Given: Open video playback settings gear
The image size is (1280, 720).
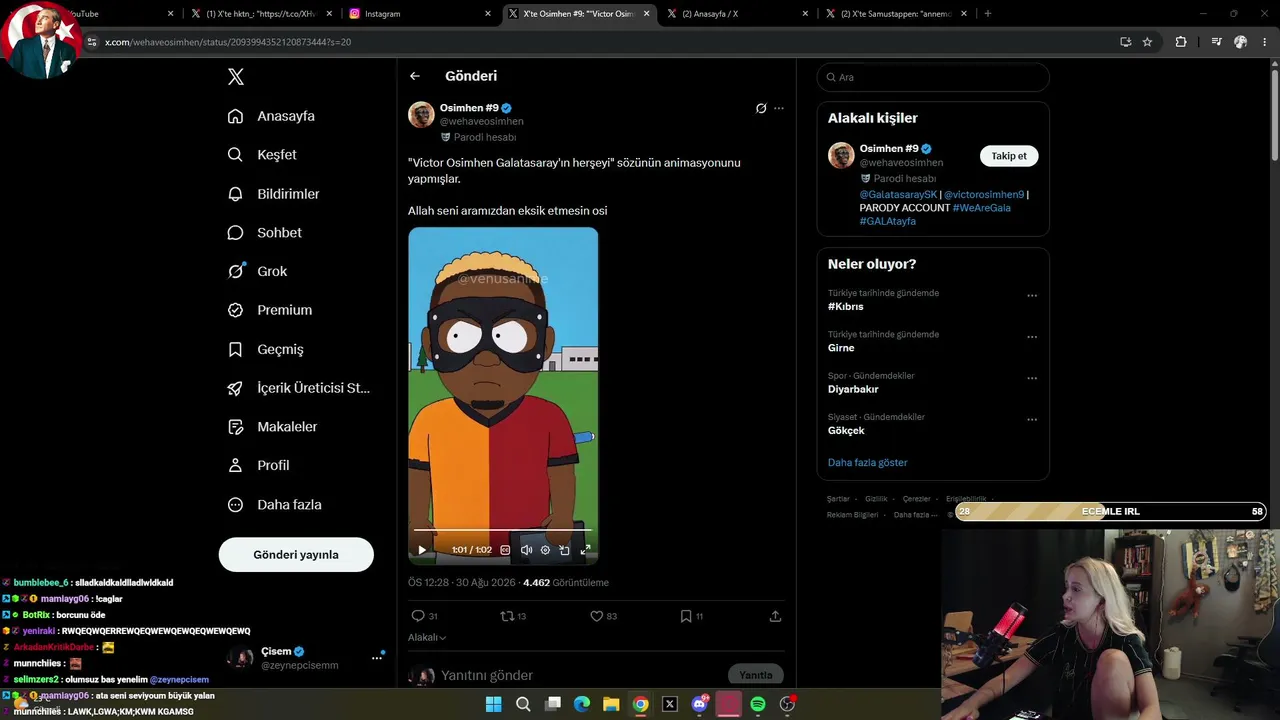Looking at the screenshot, I should [x=545, y=550].
